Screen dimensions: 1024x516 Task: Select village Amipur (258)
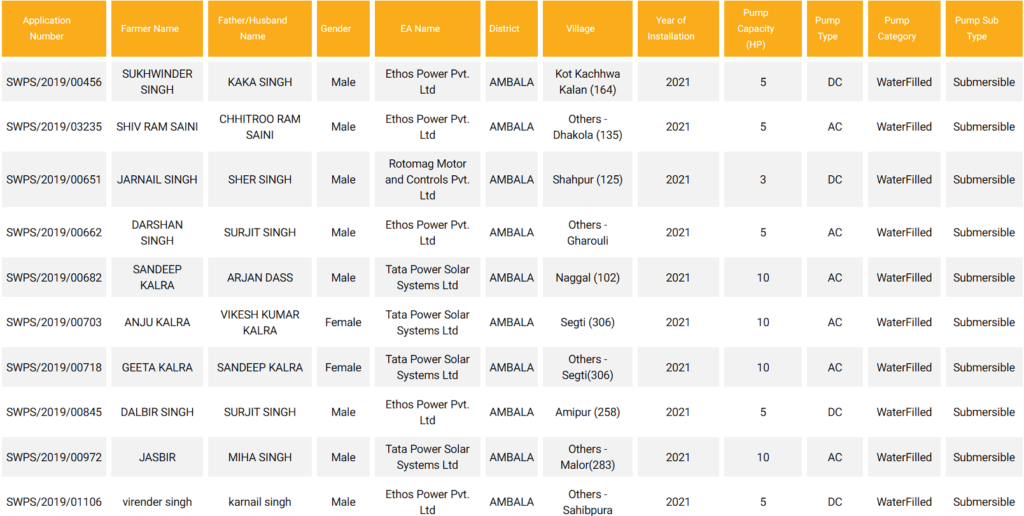[588, 412]
